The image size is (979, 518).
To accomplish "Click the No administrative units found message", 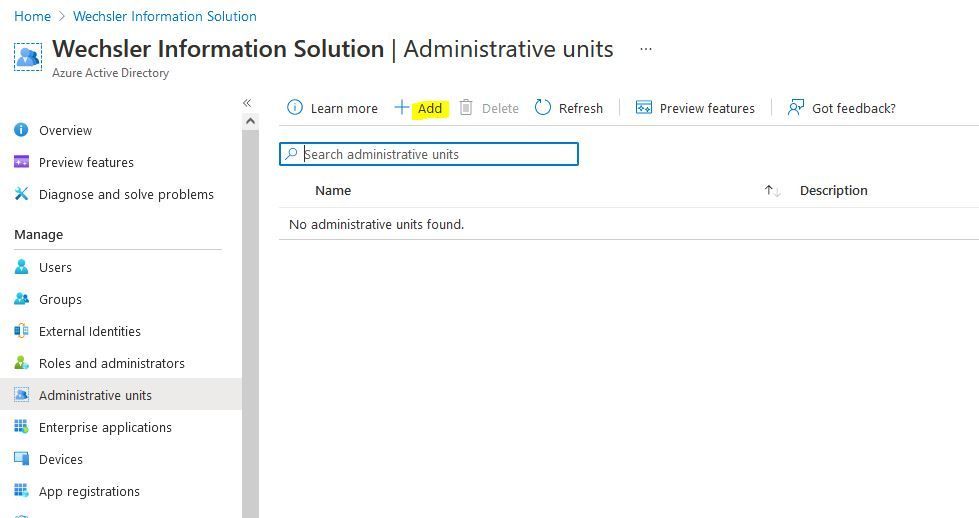I will click(x=376, y=224).
